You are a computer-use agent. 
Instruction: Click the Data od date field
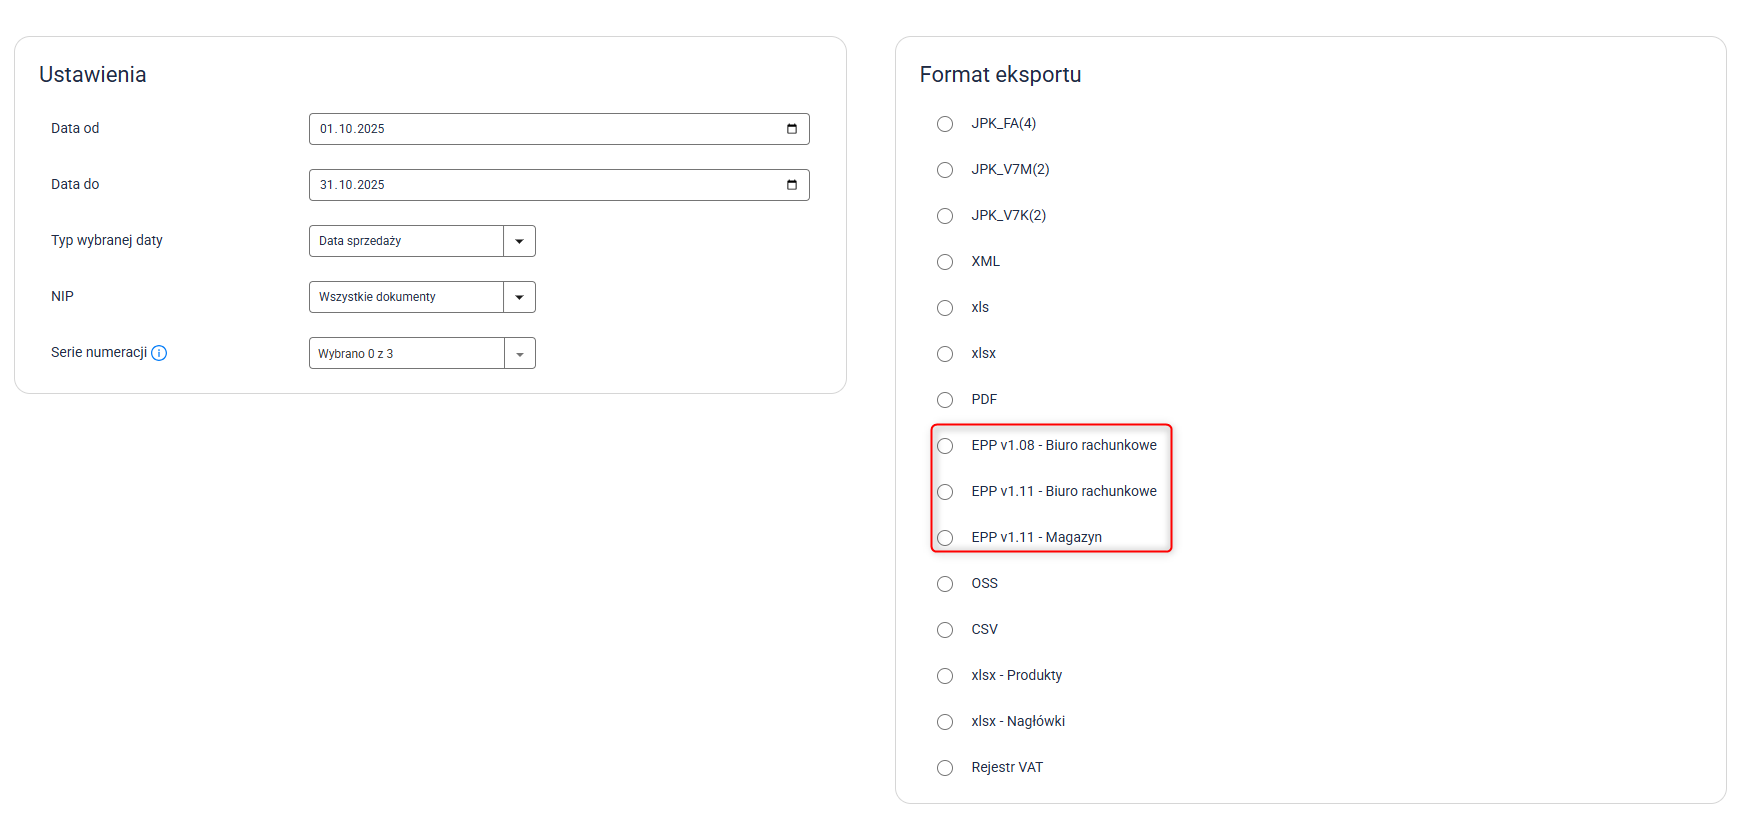[540, 129]
